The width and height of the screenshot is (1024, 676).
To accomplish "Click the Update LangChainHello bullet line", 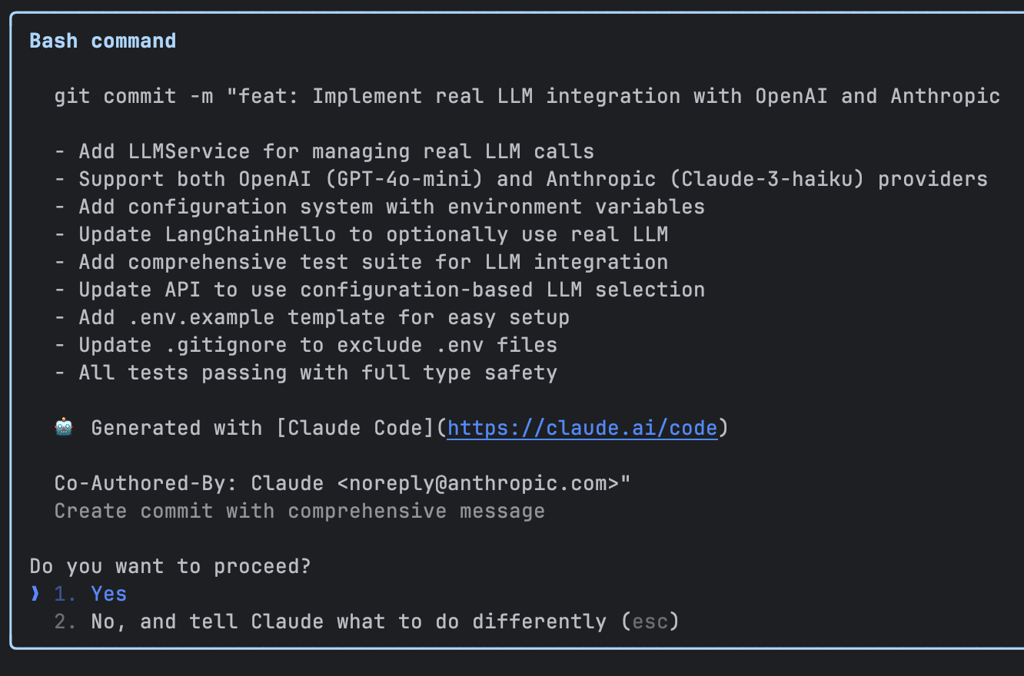I will pyautogui.click(x=361, y=234).
